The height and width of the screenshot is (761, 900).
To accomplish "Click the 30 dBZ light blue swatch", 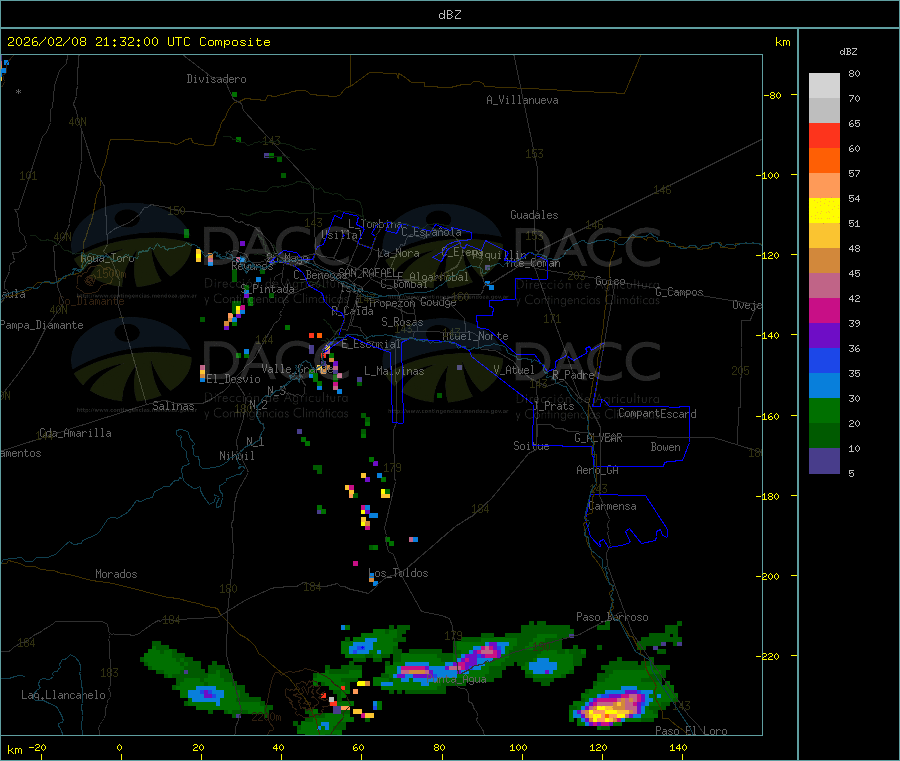I will point(824,385).
